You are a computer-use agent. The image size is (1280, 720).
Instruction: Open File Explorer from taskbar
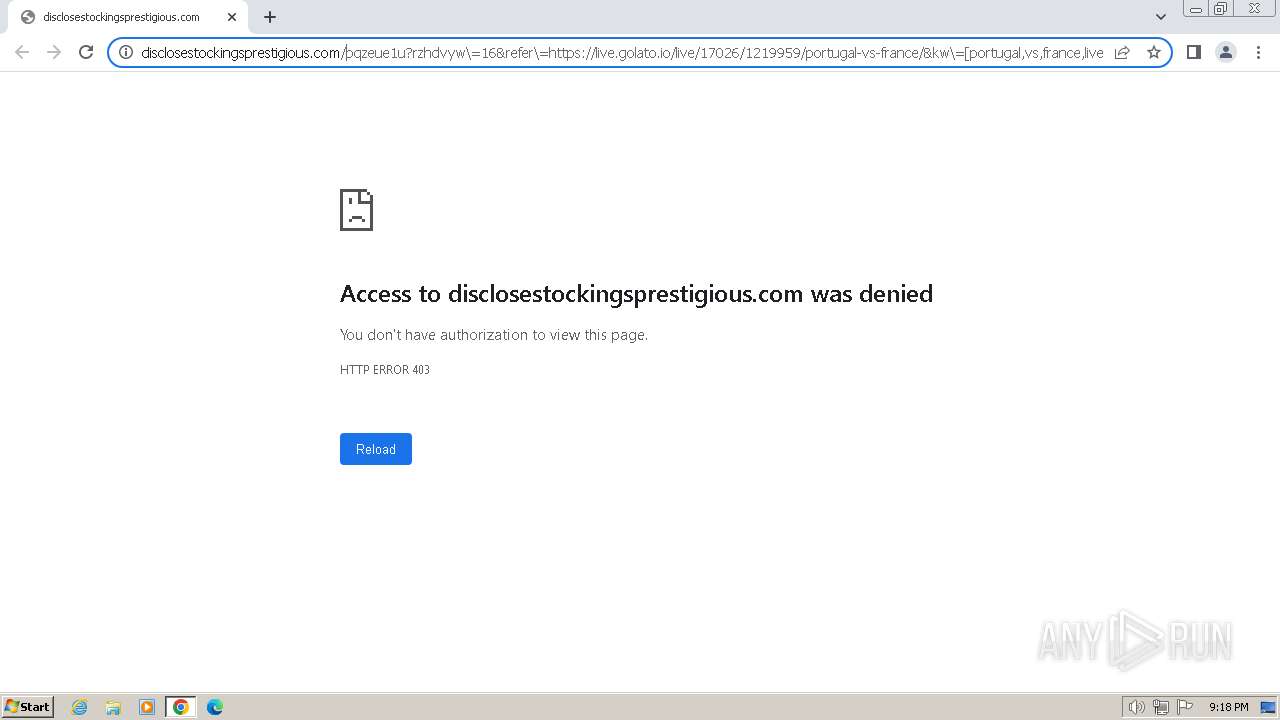coord(113,707)
